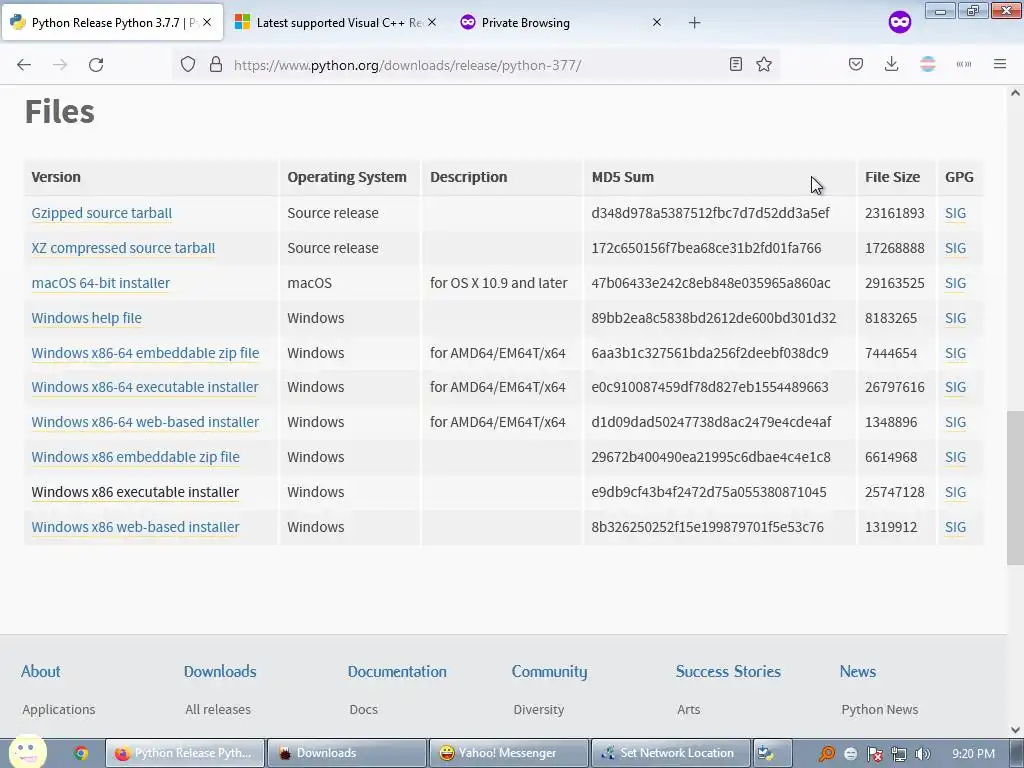Image resolution: width=1024 pixels, height=768 pixels.
Task: Open the Arts link
Action: pos(688,709)
